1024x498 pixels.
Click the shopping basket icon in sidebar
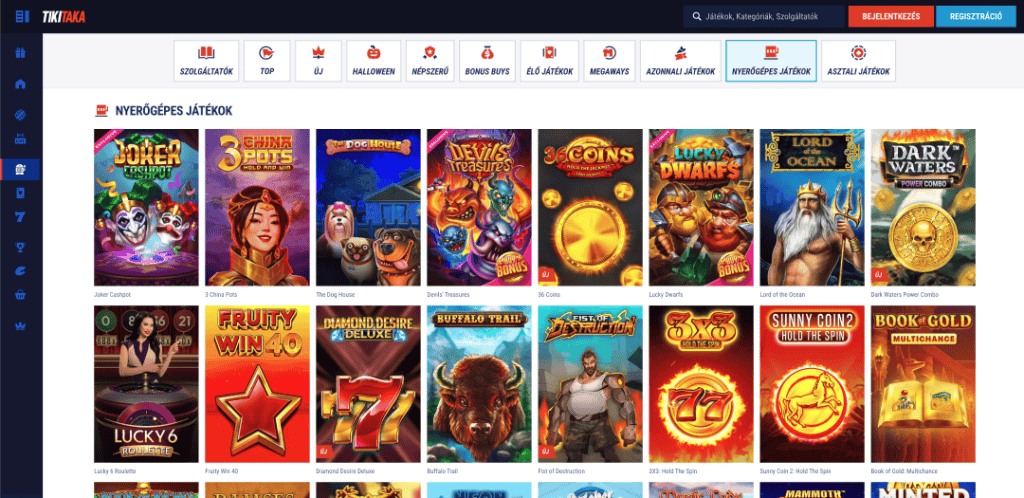point(21,296)
